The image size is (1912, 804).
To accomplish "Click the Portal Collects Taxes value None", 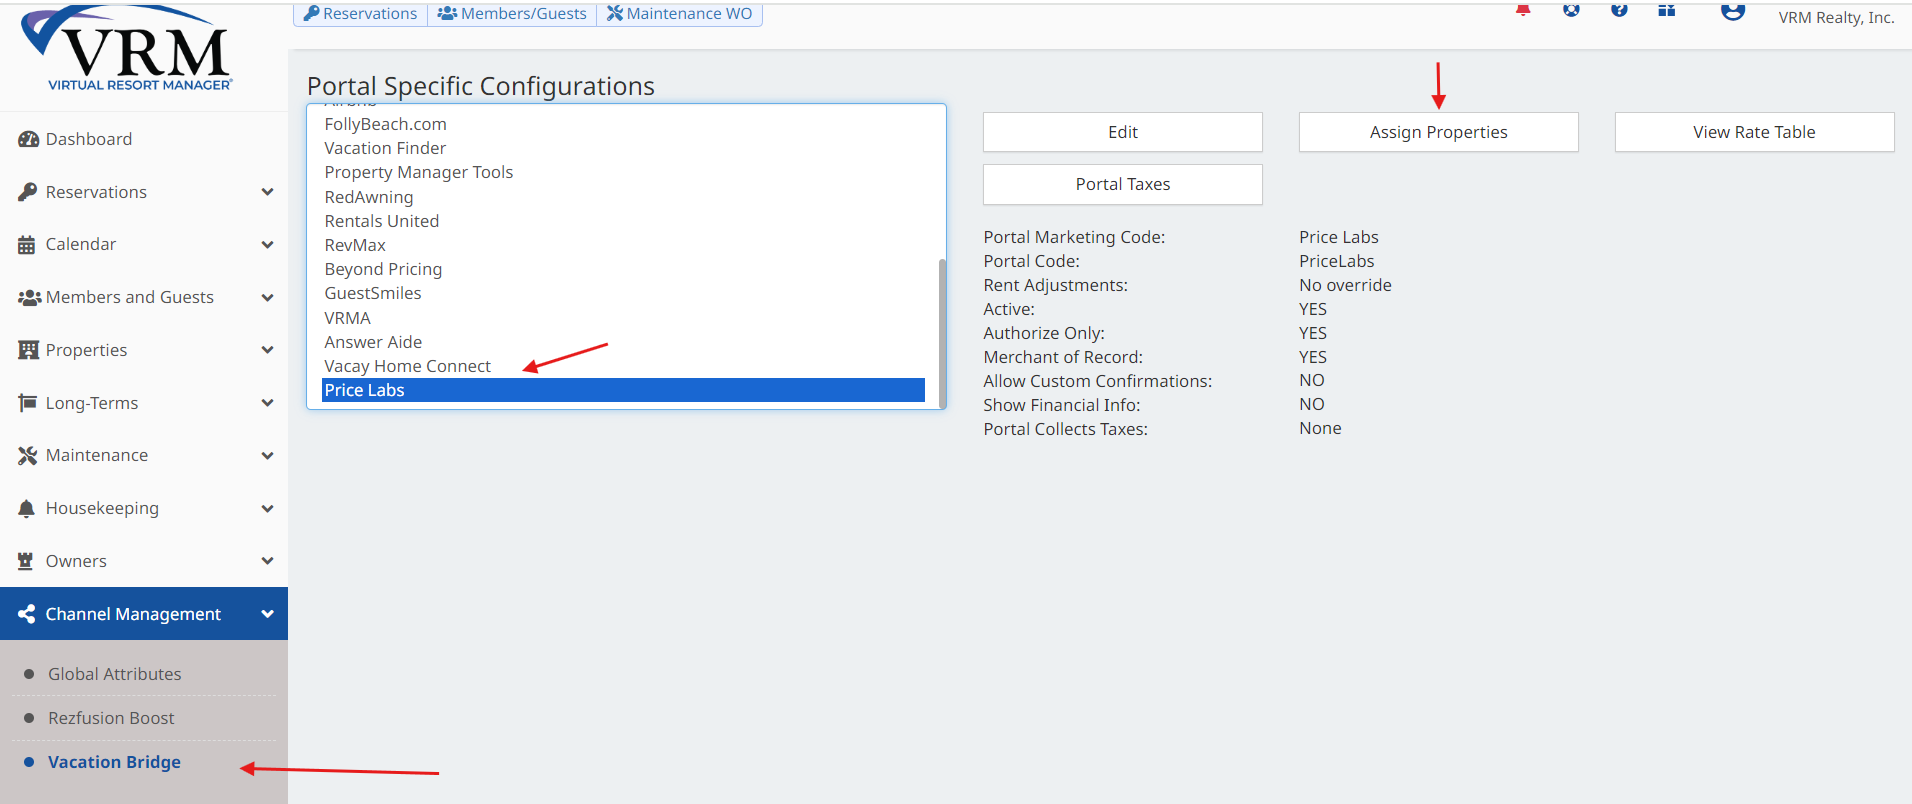I will click(x=1320, y=428).
